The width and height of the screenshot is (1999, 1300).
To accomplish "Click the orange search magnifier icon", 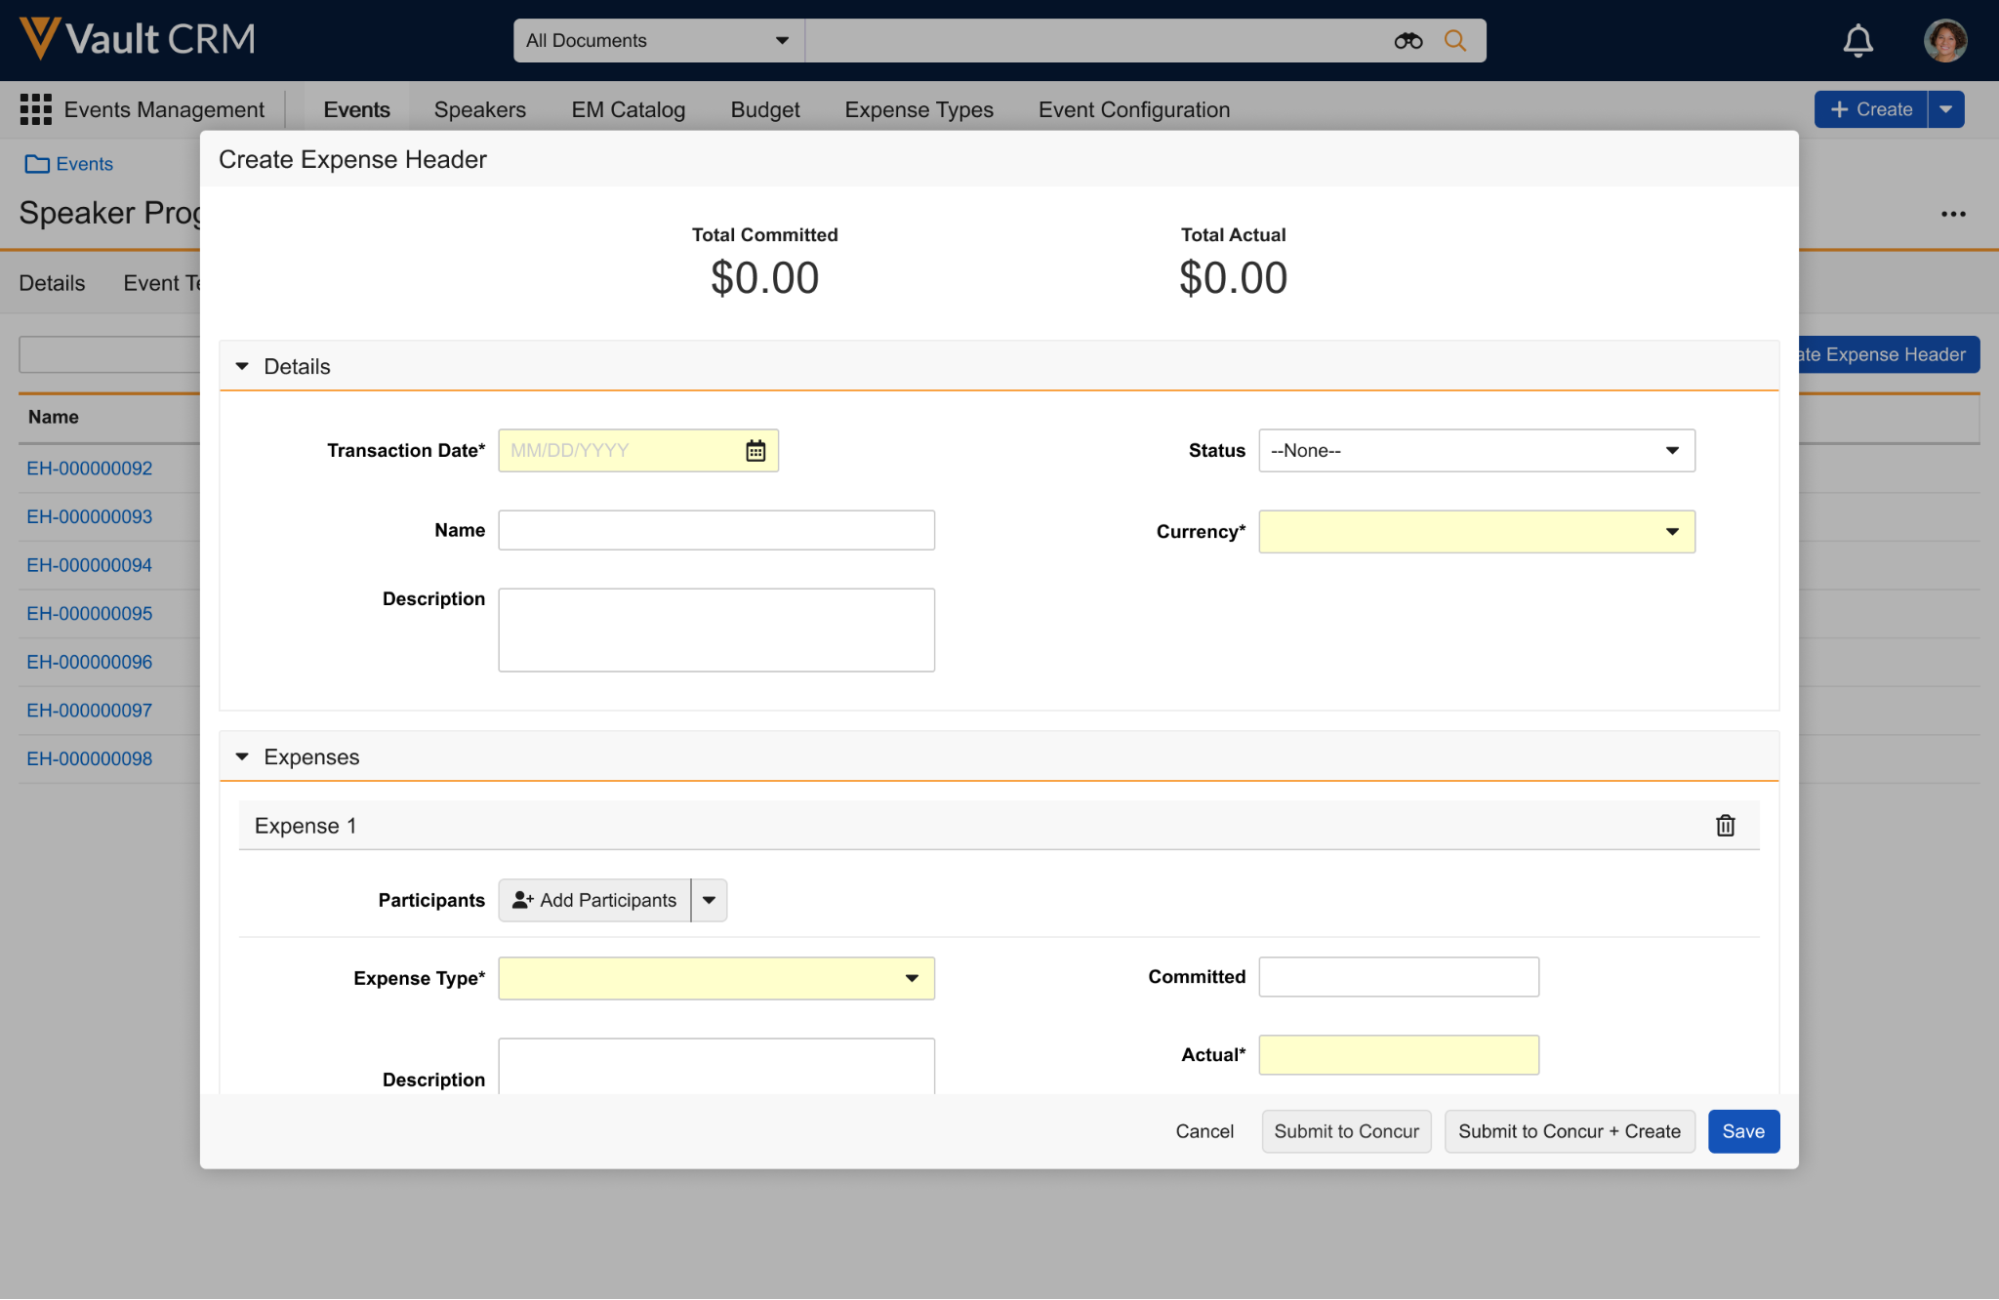I will click(1455, 41).
